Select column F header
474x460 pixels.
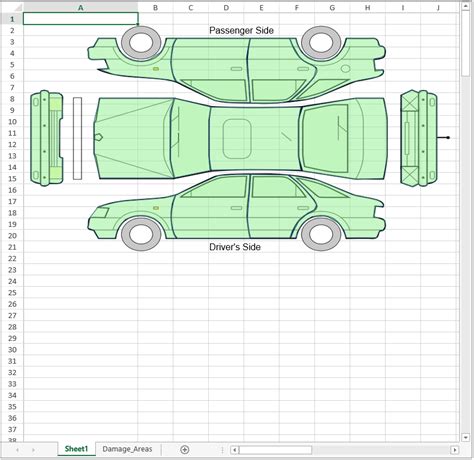(x=297, y=7)
